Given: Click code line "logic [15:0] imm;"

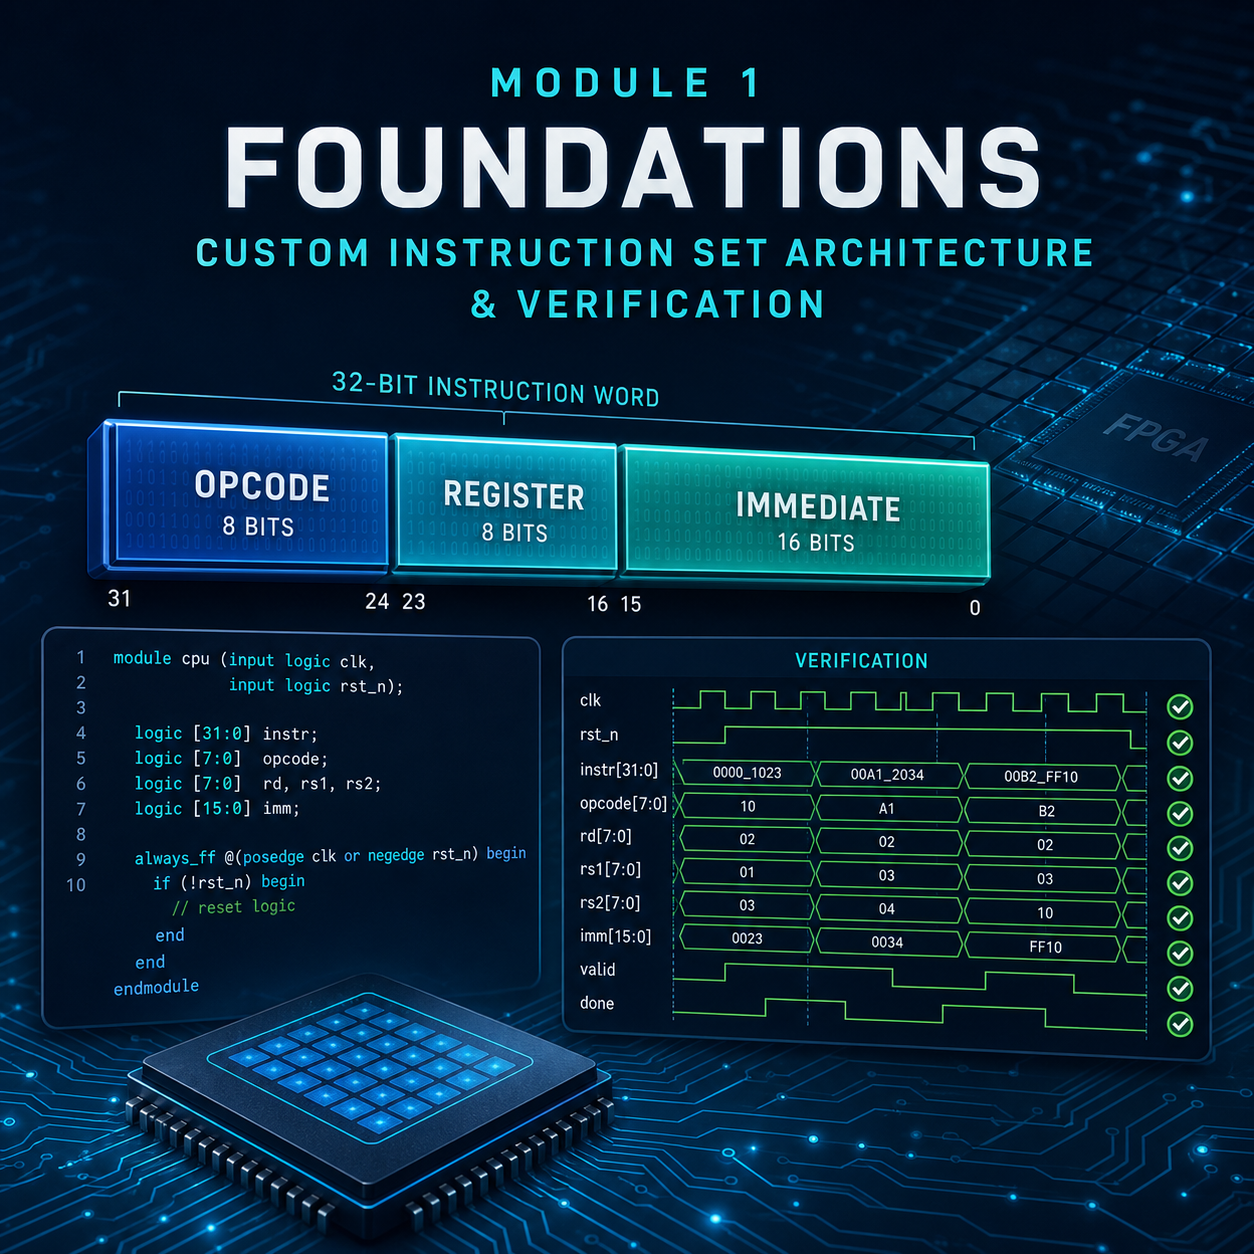Looking at the screenshot, I should pyautogui.click(x=217, y=808).
